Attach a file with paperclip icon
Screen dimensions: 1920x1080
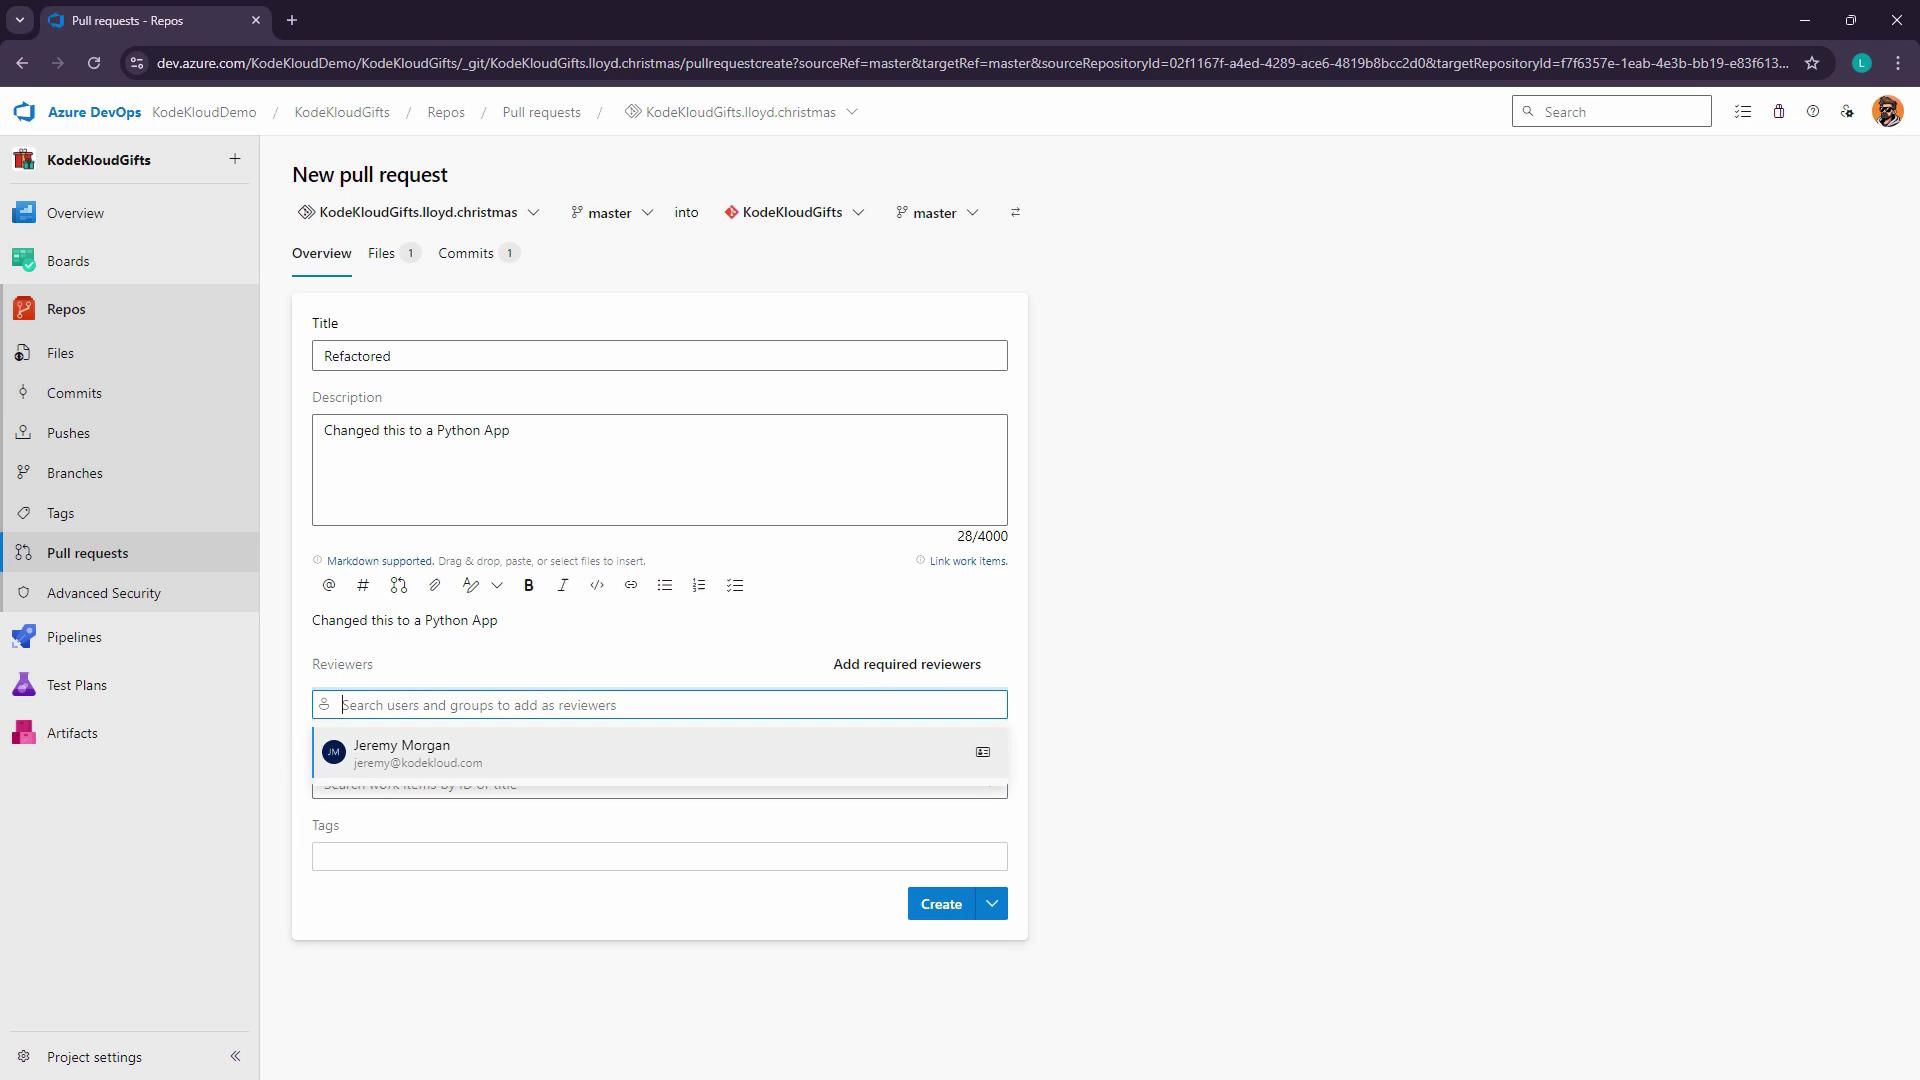(435, 586)
